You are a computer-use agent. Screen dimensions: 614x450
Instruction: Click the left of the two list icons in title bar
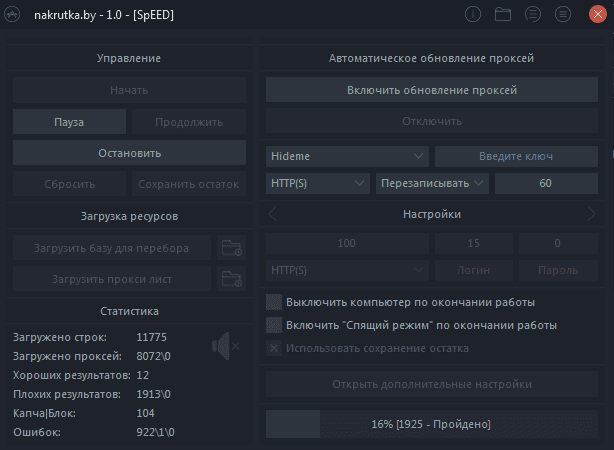click(x=533, y=14)
